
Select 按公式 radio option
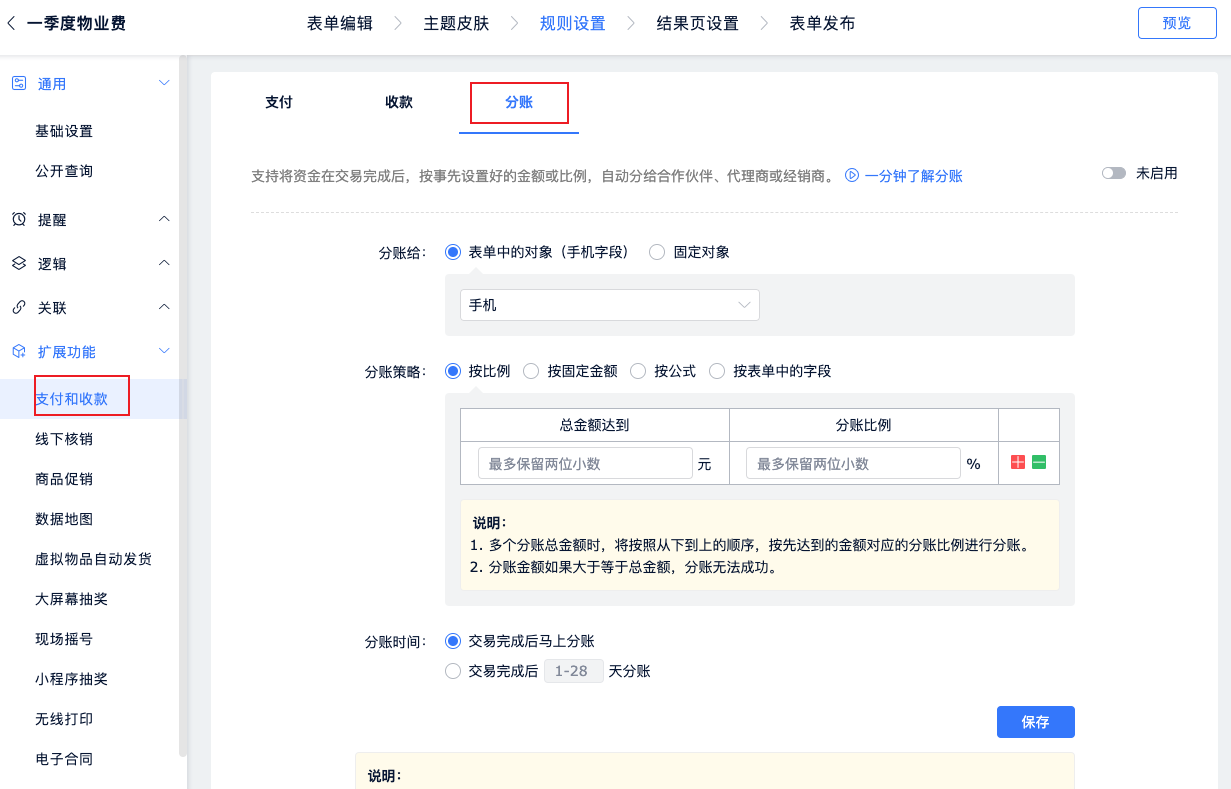[638, 371]
